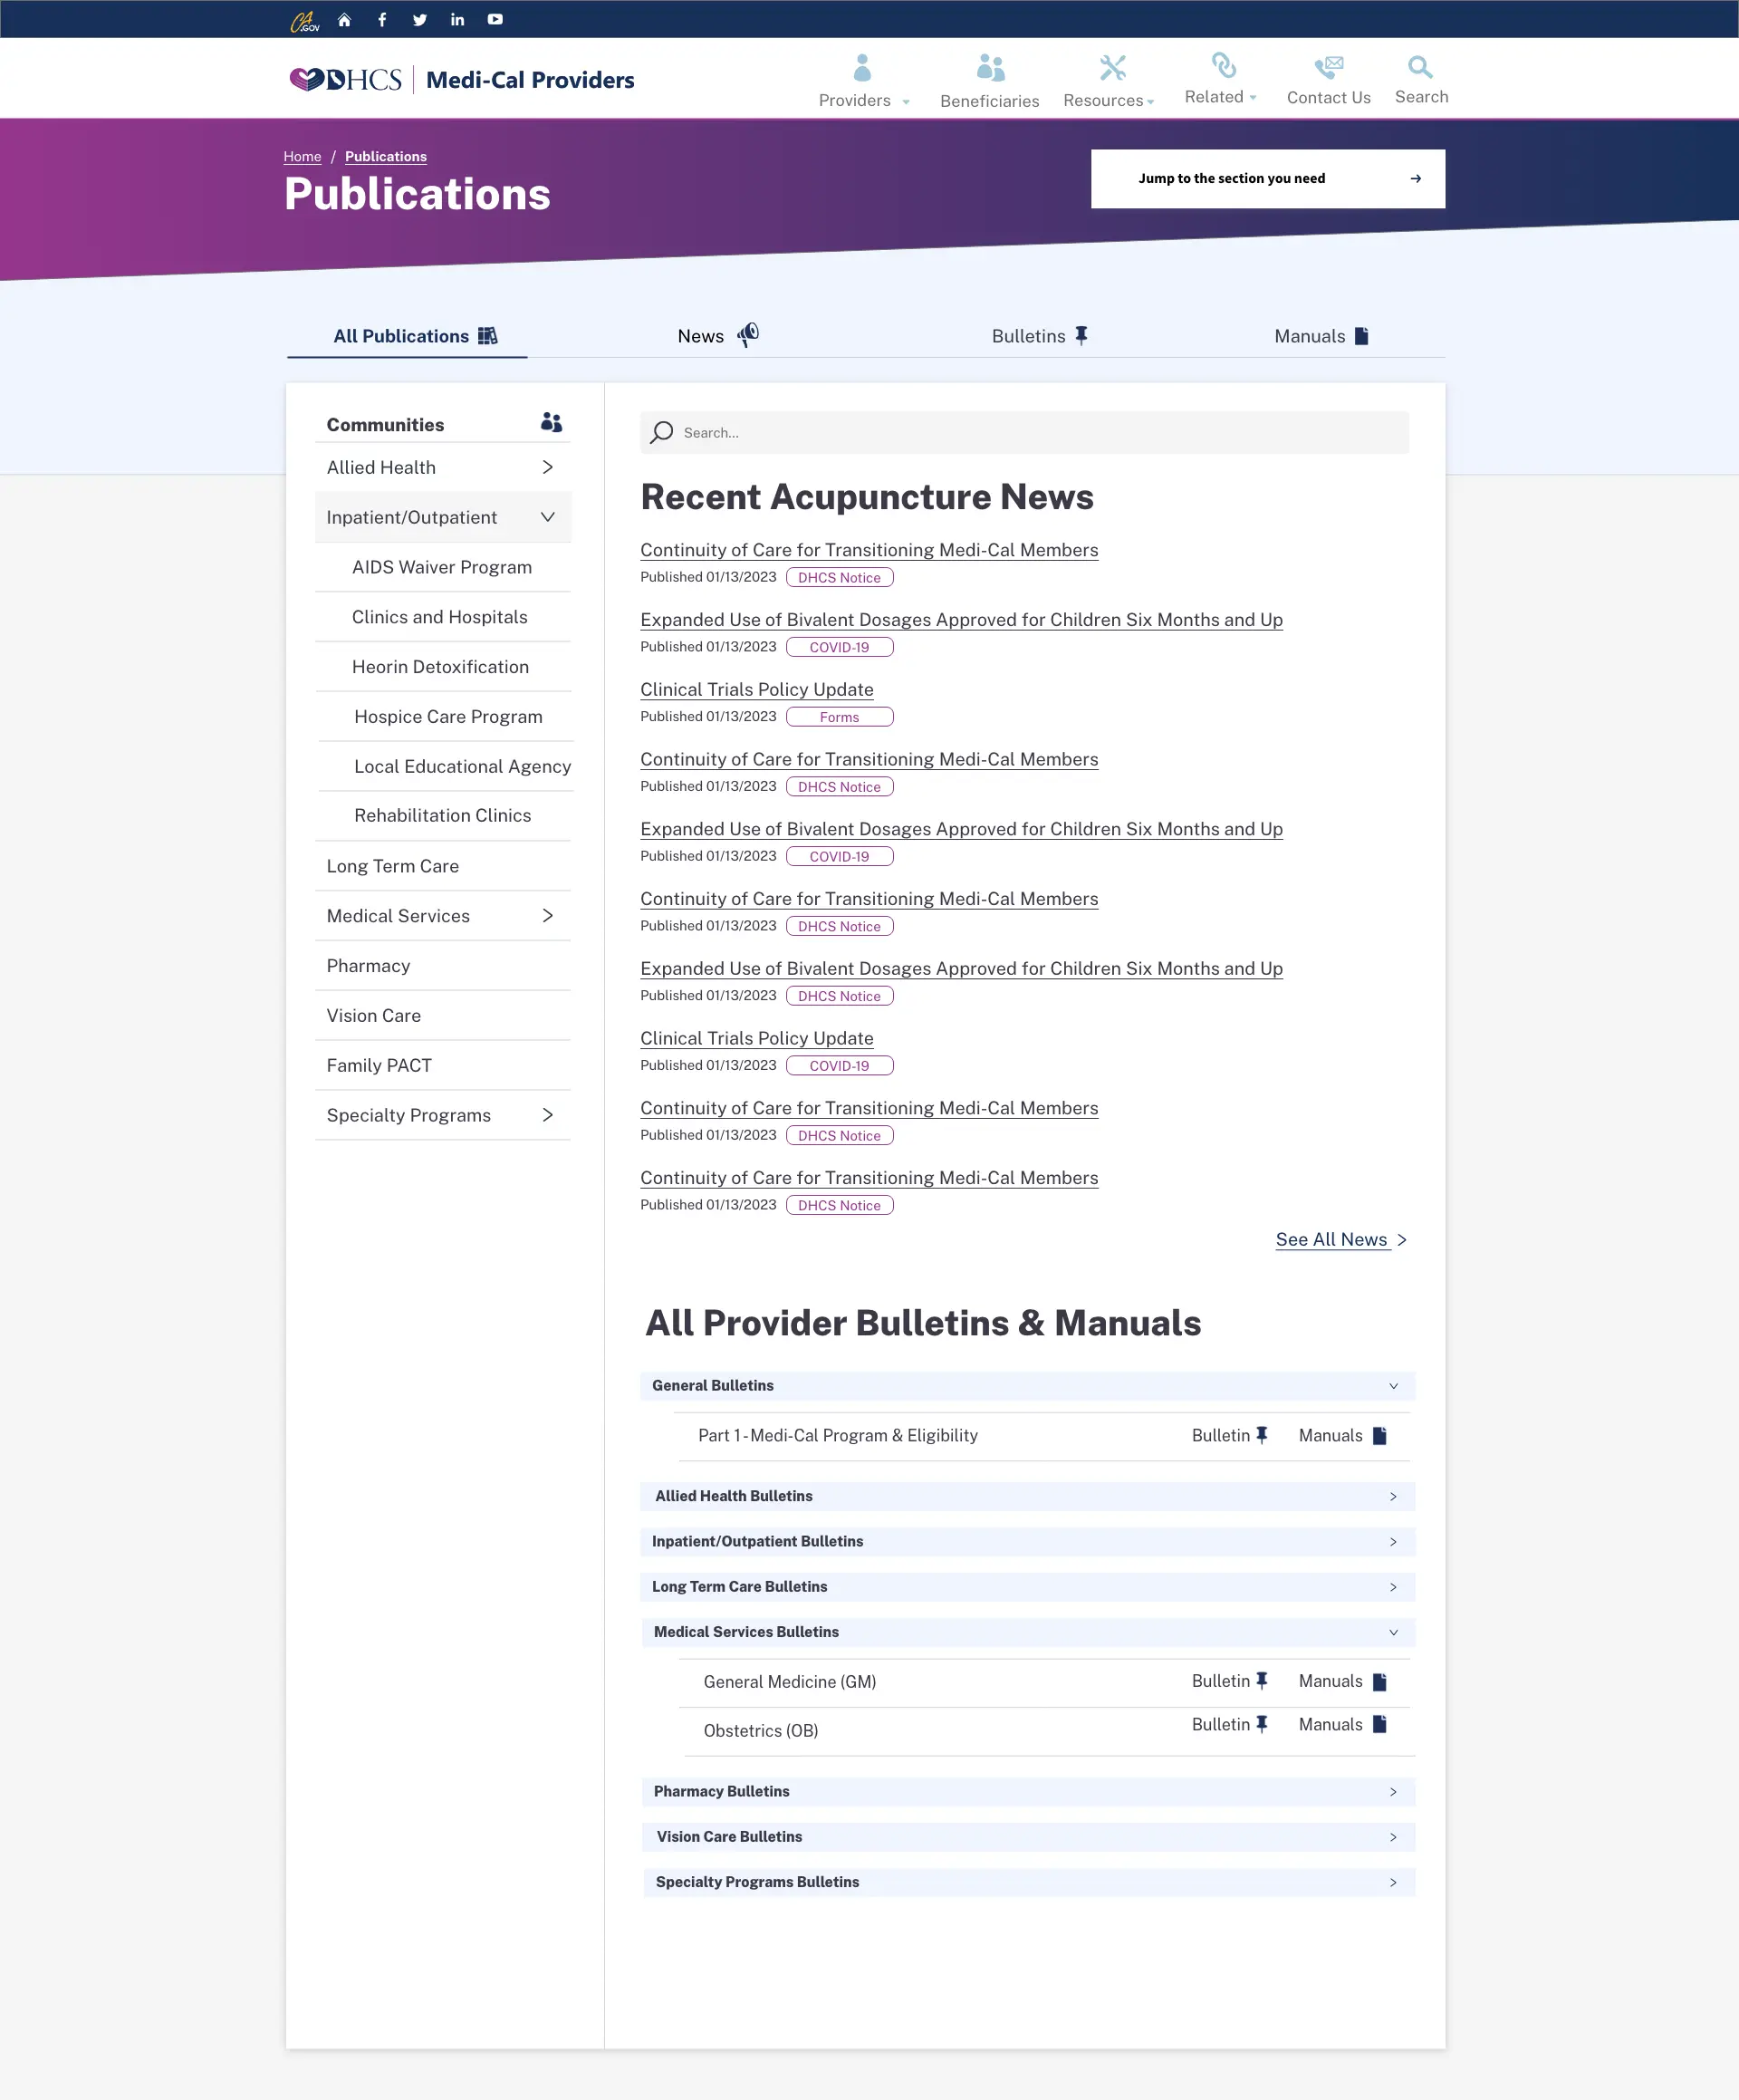This screenshot has width=1739, height=2100.
Task: Switch to the Manuals tab
Action: [x=1320, y=336]
